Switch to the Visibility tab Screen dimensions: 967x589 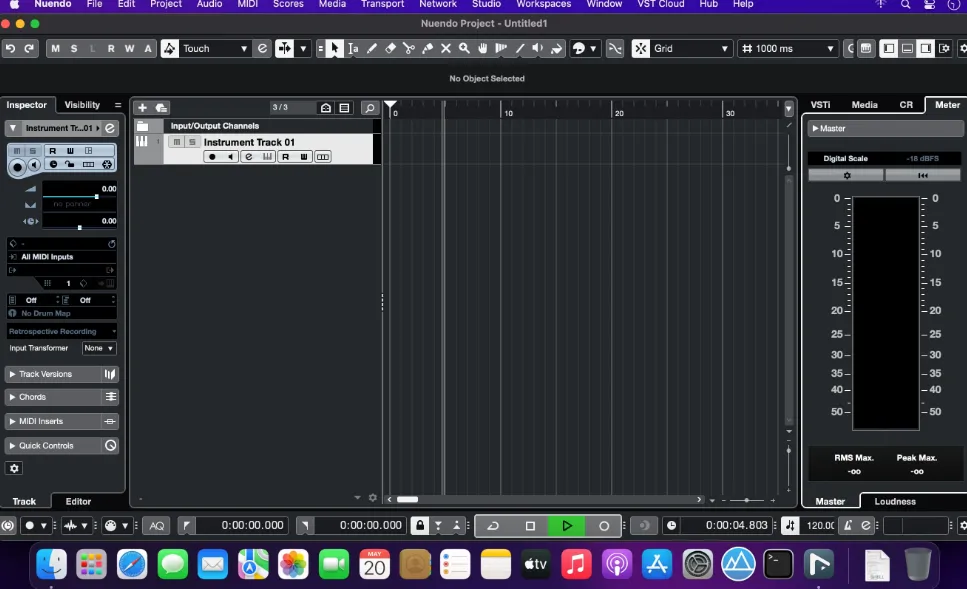coord(82,105)
